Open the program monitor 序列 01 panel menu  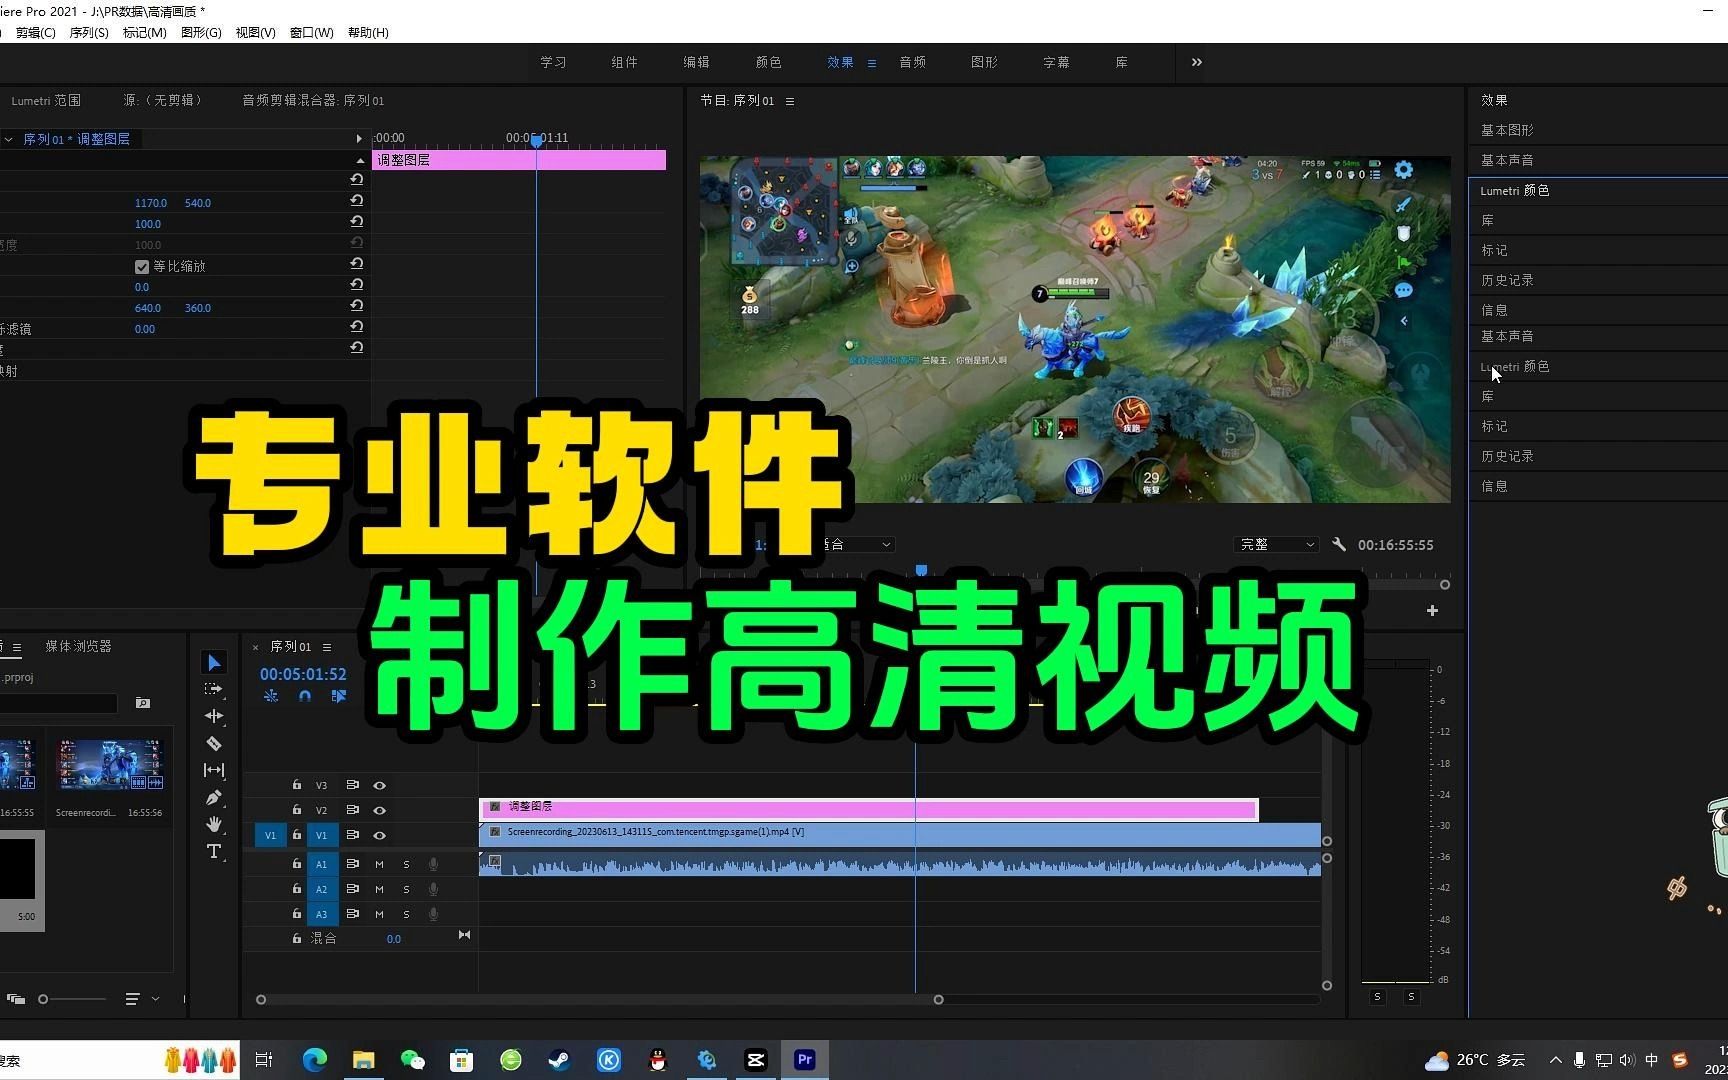pyautogui.click(x=790, y=101)
